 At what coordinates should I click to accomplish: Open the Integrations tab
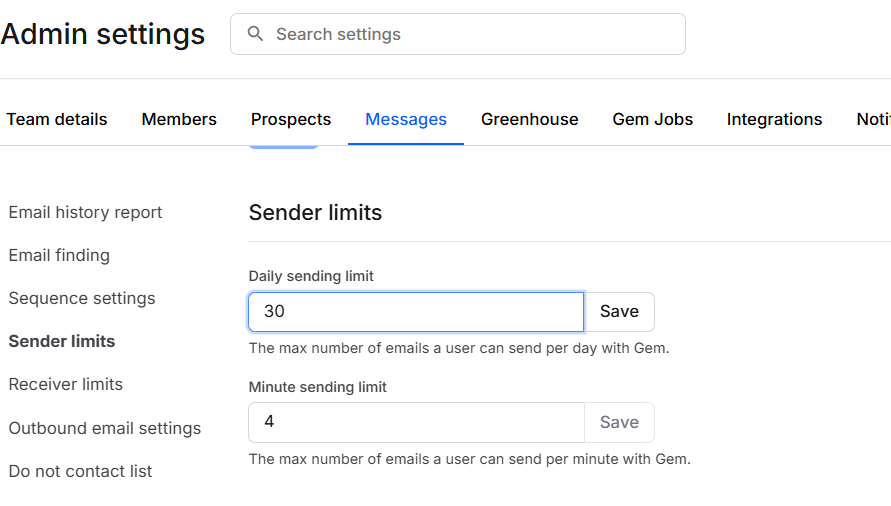(775, 119)
